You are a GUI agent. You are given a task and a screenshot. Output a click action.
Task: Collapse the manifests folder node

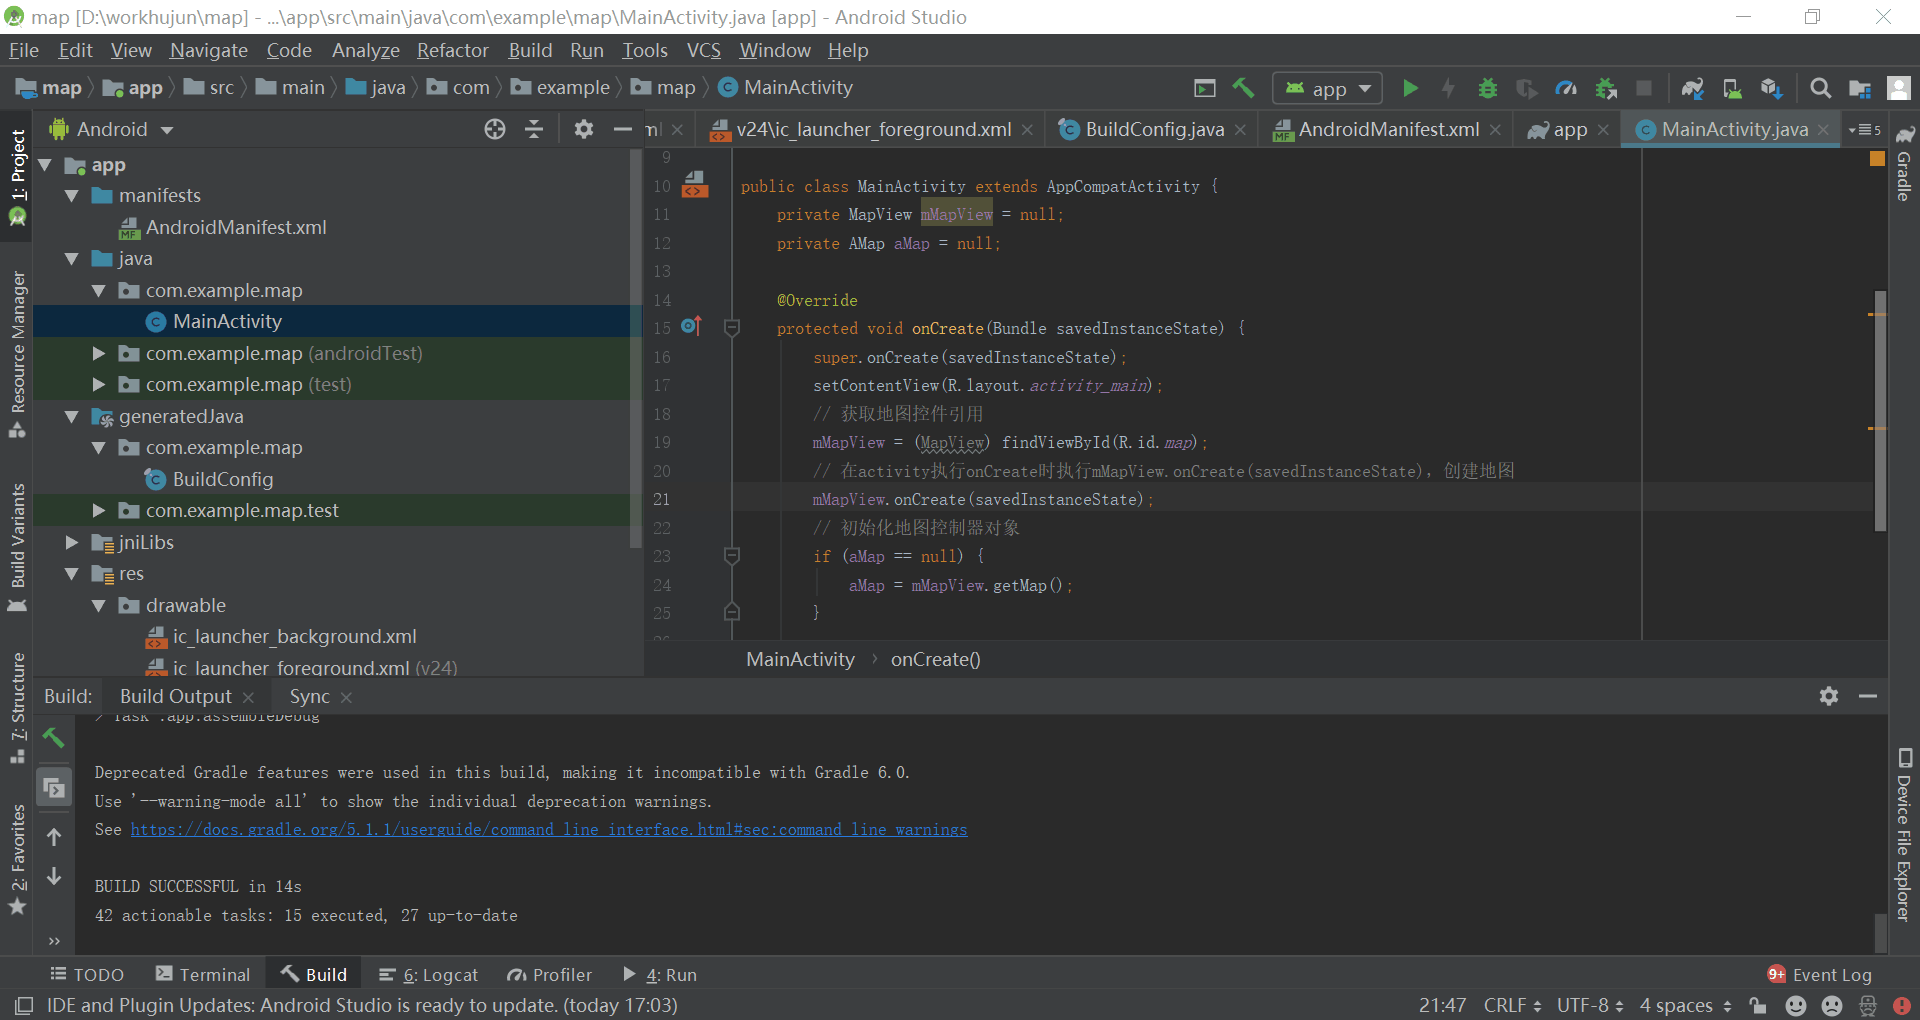pos(72,196)
